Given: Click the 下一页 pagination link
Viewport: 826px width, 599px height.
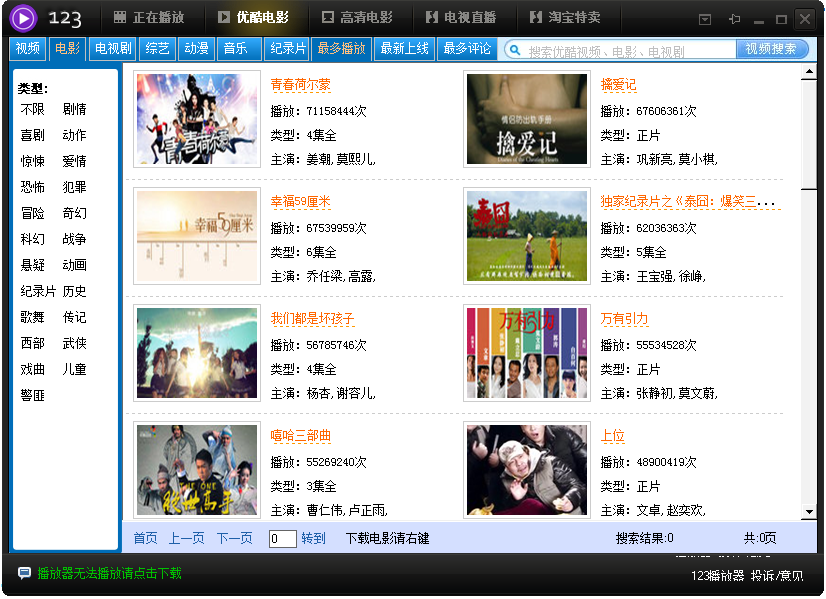Looking at the screenshot, I should [x=234, y=538].
